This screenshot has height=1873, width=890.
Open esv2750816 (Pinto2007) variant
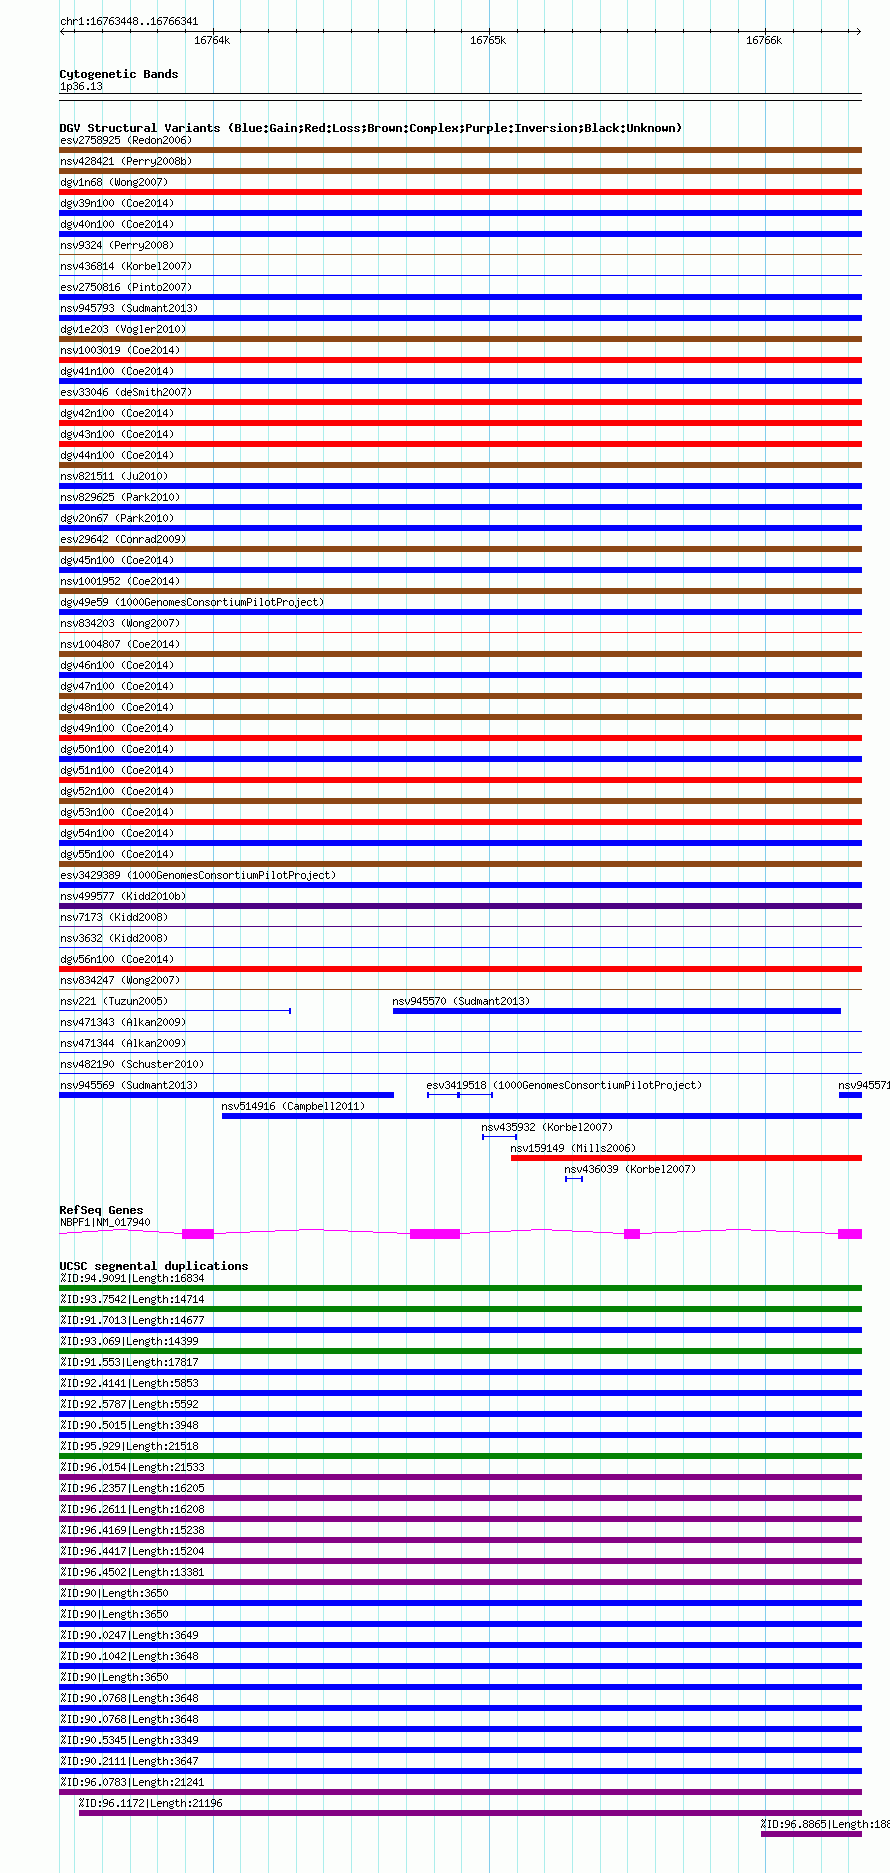[x=126, y=287]
